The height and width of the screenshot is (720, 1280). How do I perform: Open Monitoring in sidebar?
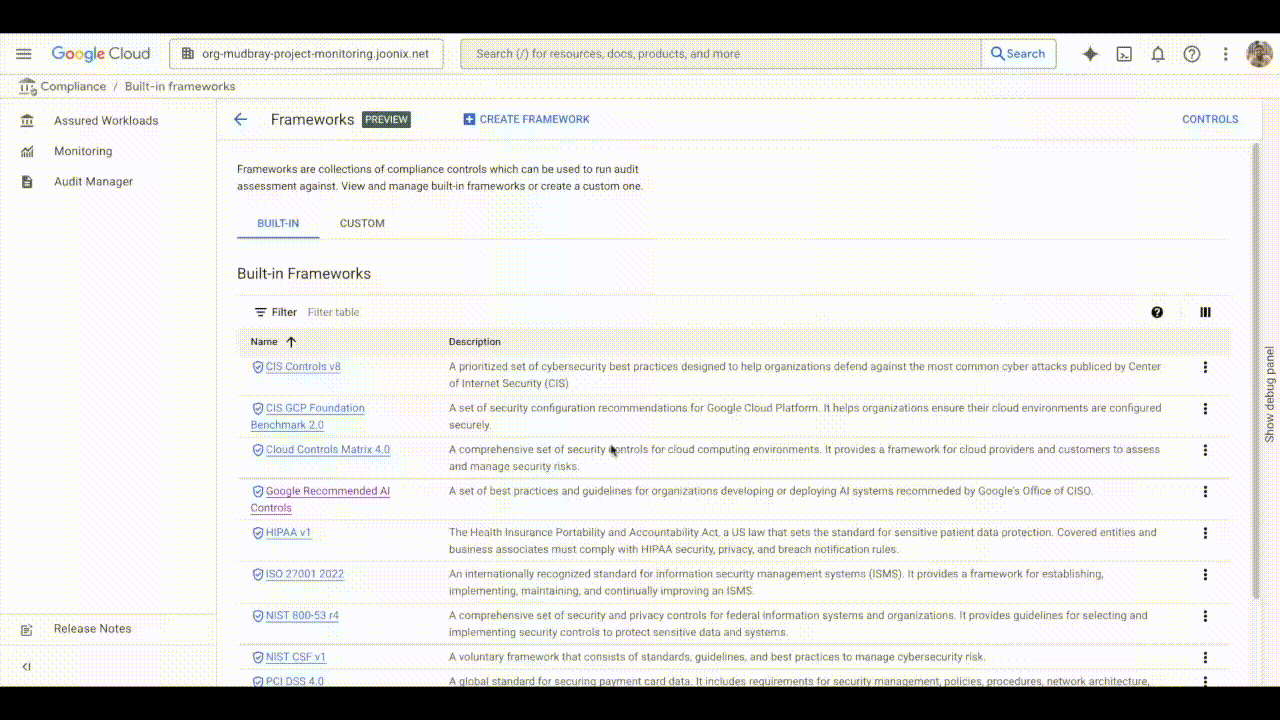click(x=83, y=152)
